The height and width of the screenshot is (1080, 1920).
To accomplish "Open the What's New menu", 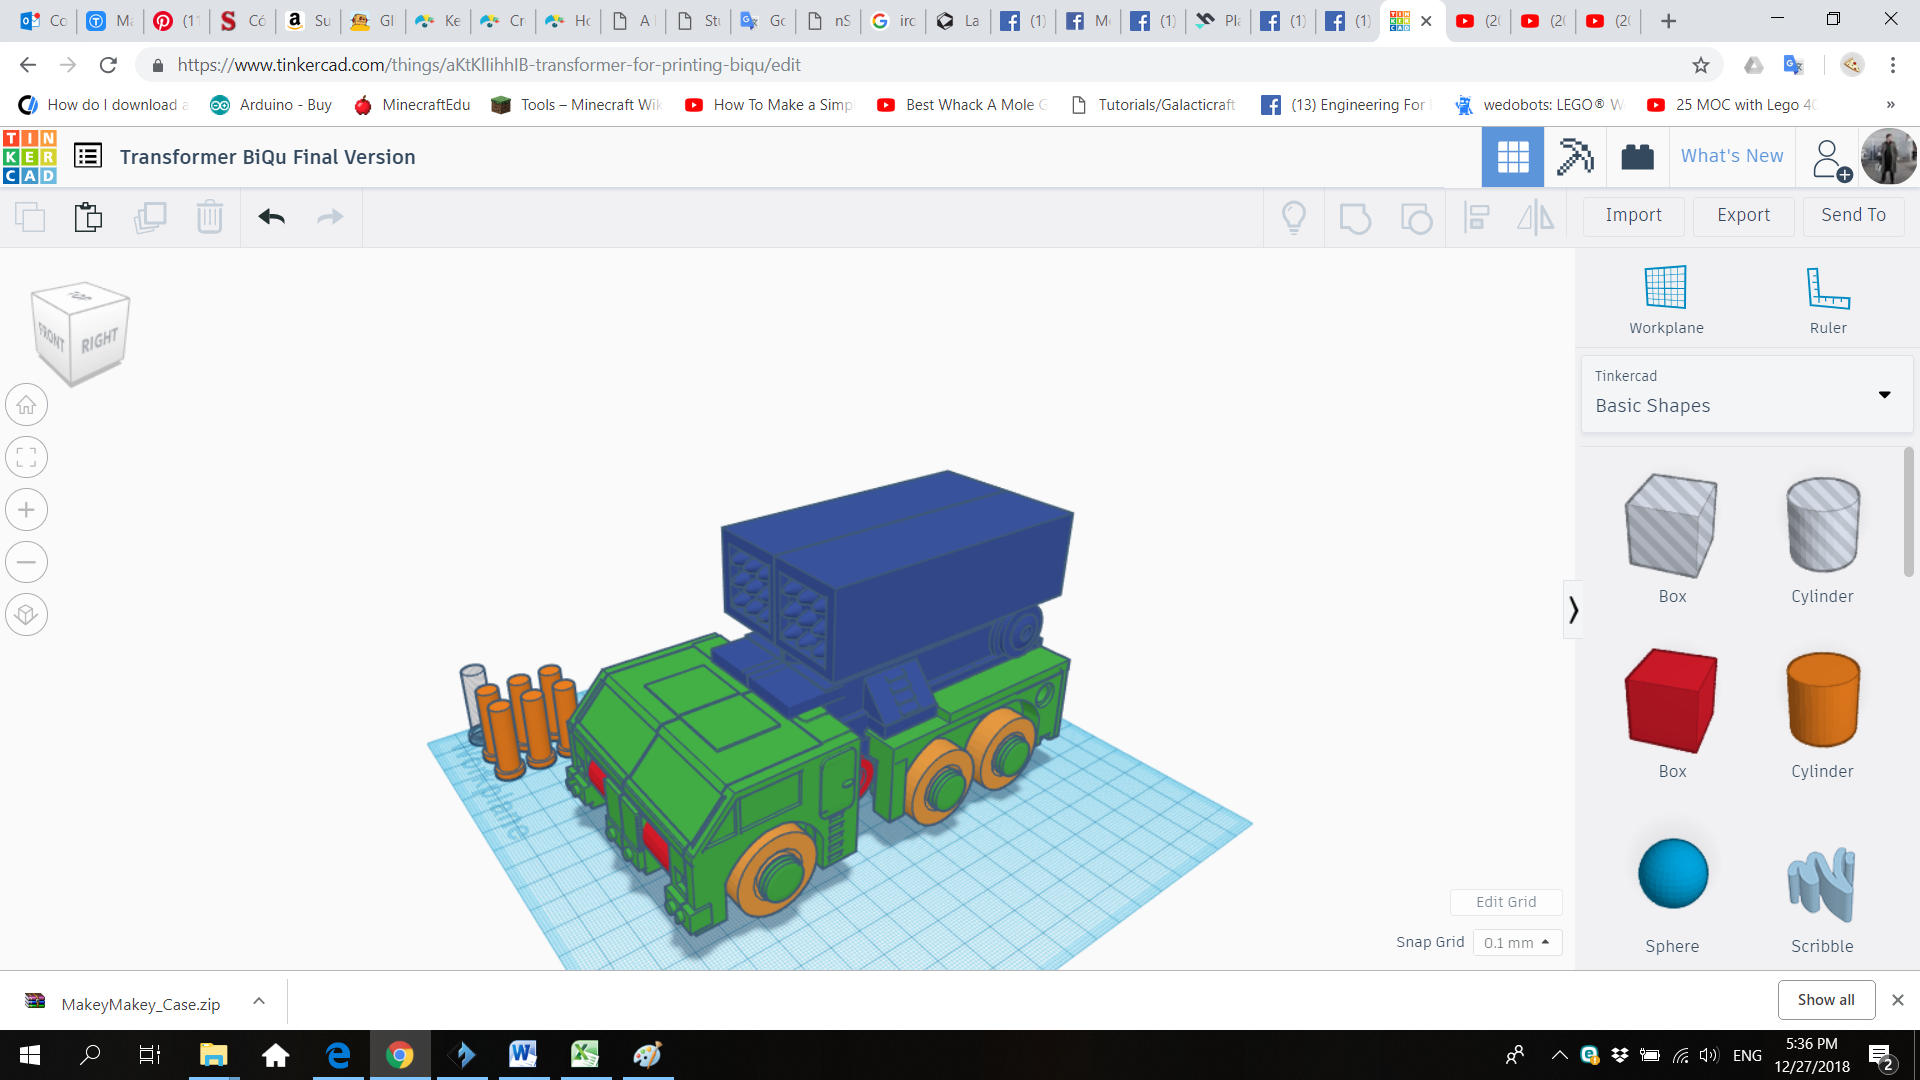I will [1731, 156].
